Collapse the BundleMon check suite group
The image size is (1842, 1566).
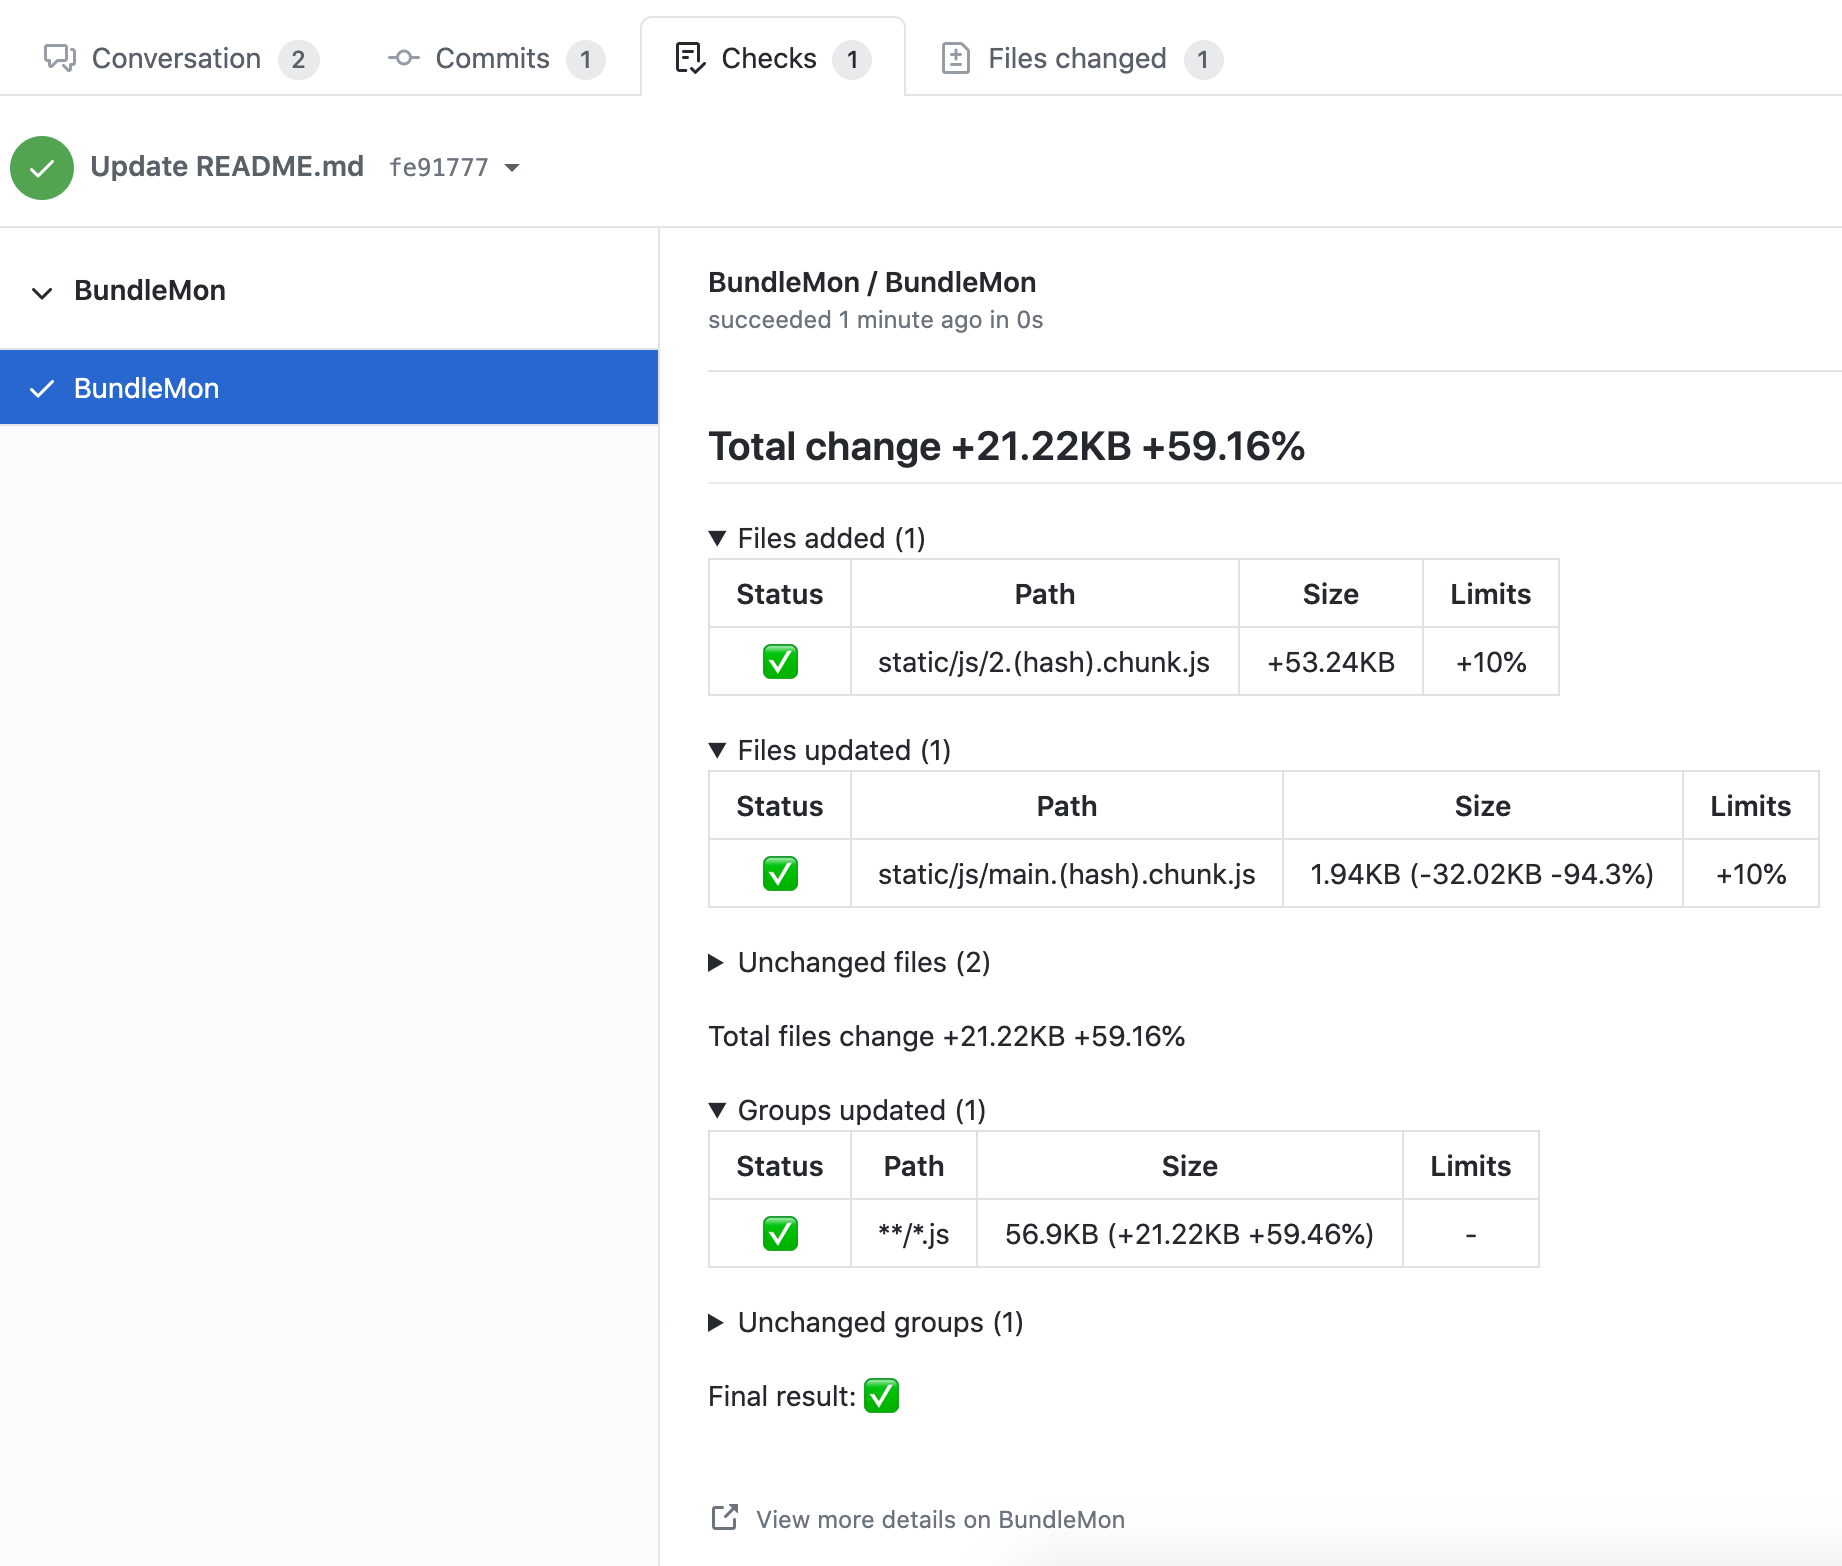click(42, 292)
